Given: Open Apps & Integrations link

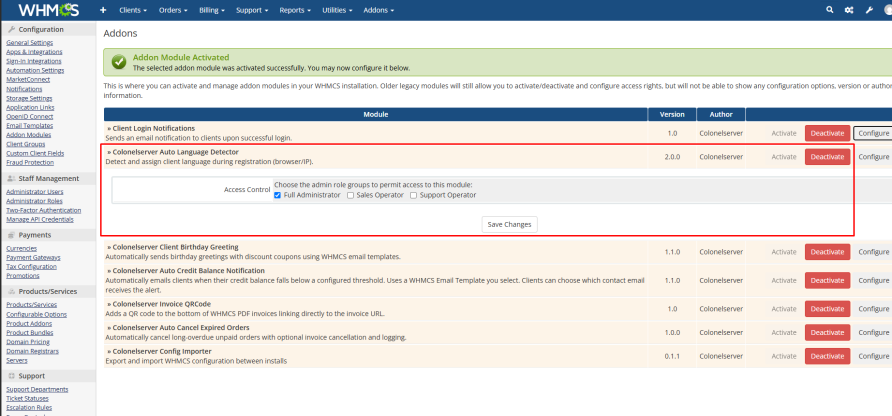Looking at the screenshot, I should click(34, 52).
